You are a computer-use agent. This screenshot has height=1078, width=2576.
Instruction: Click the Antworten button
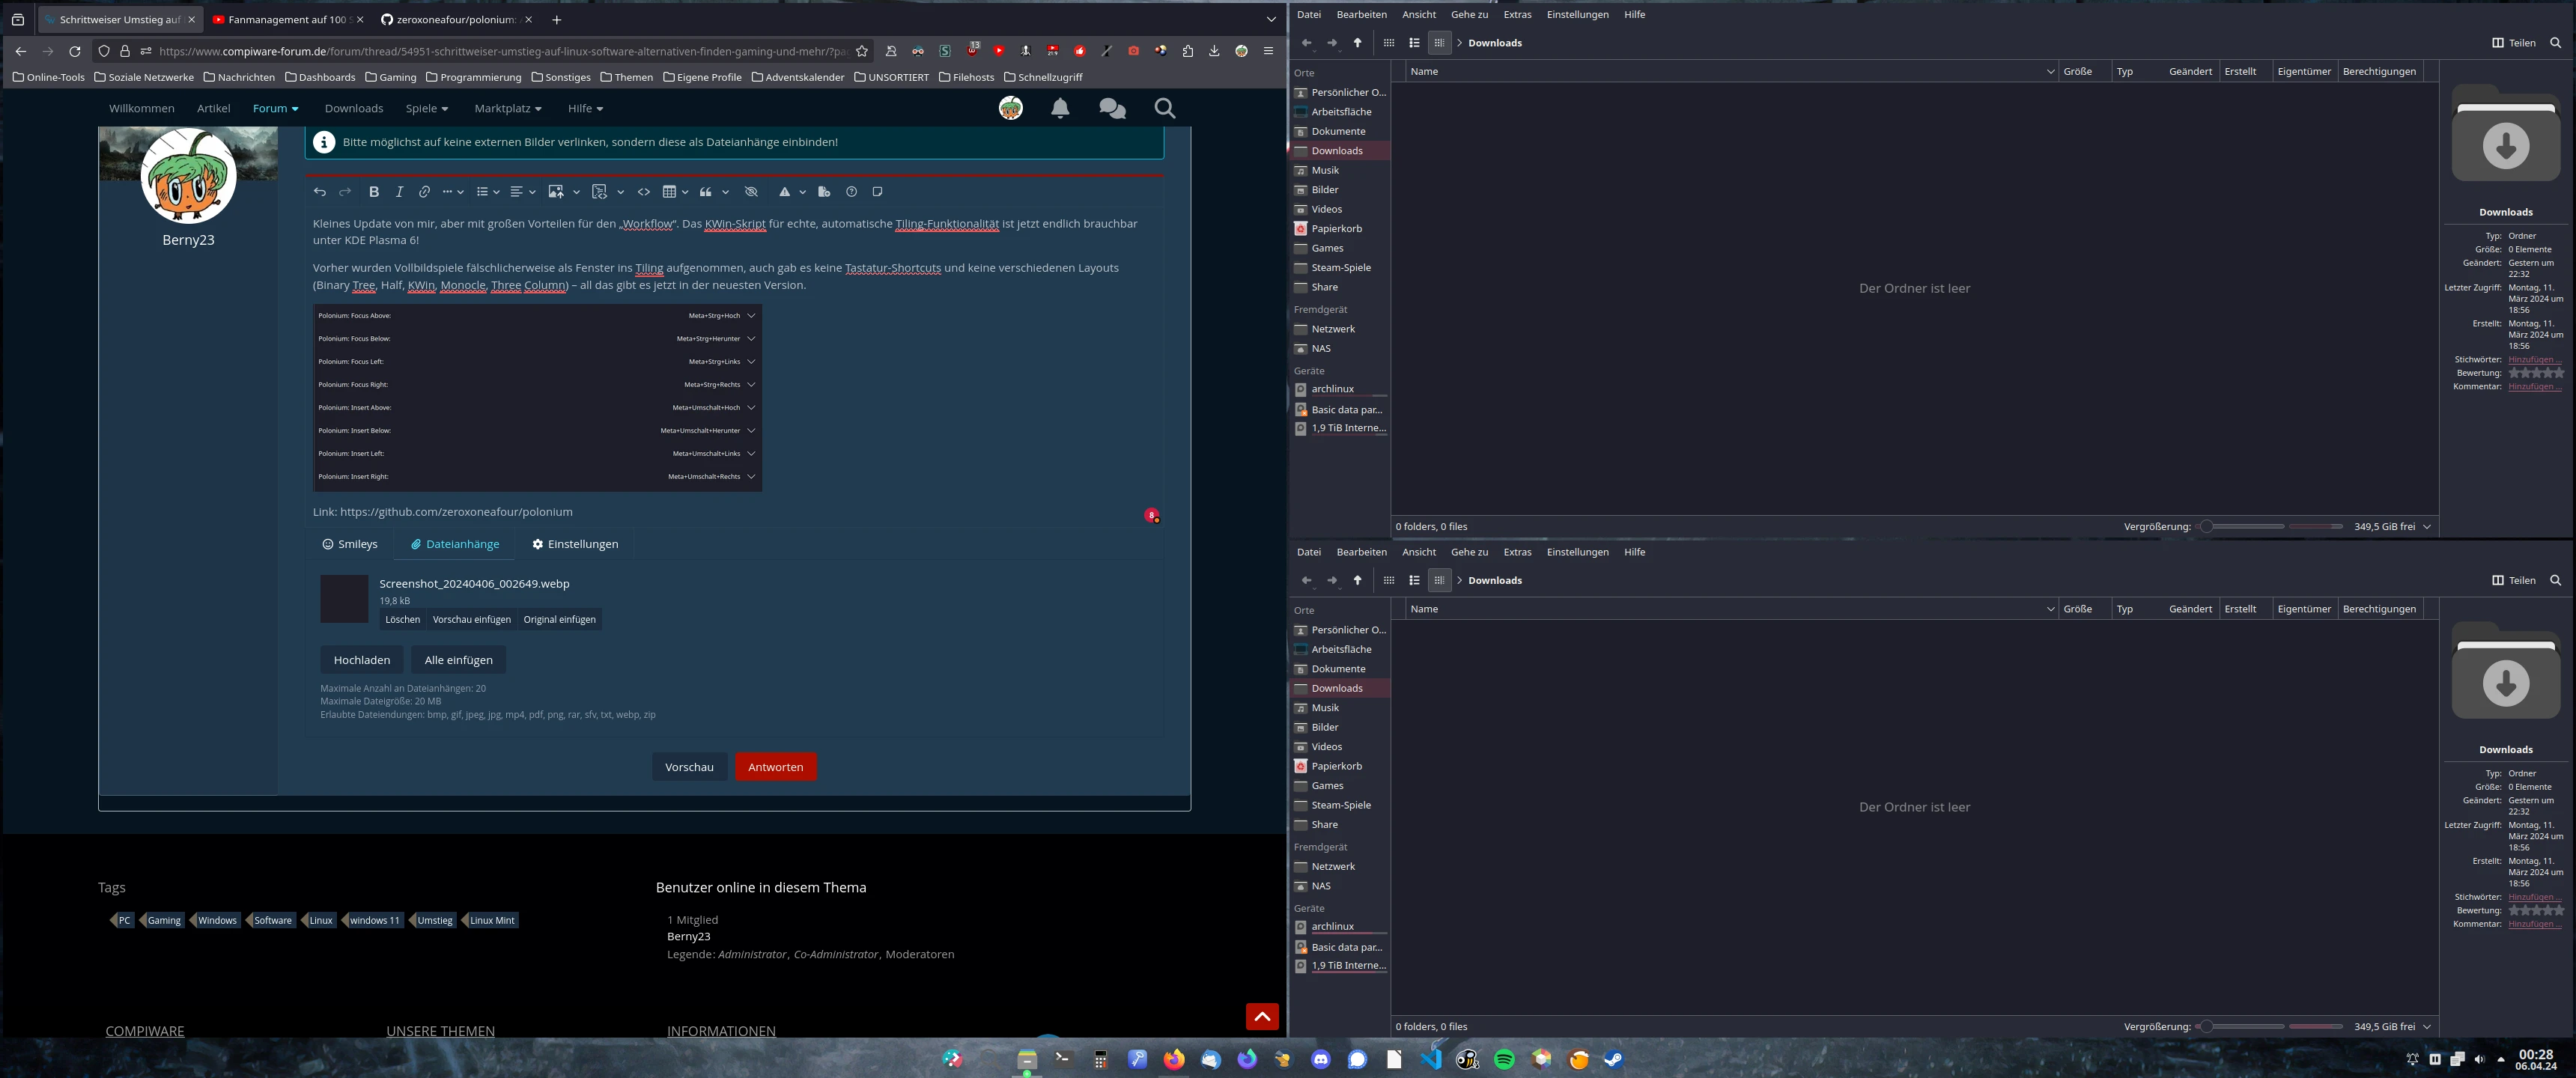[776, 768]
